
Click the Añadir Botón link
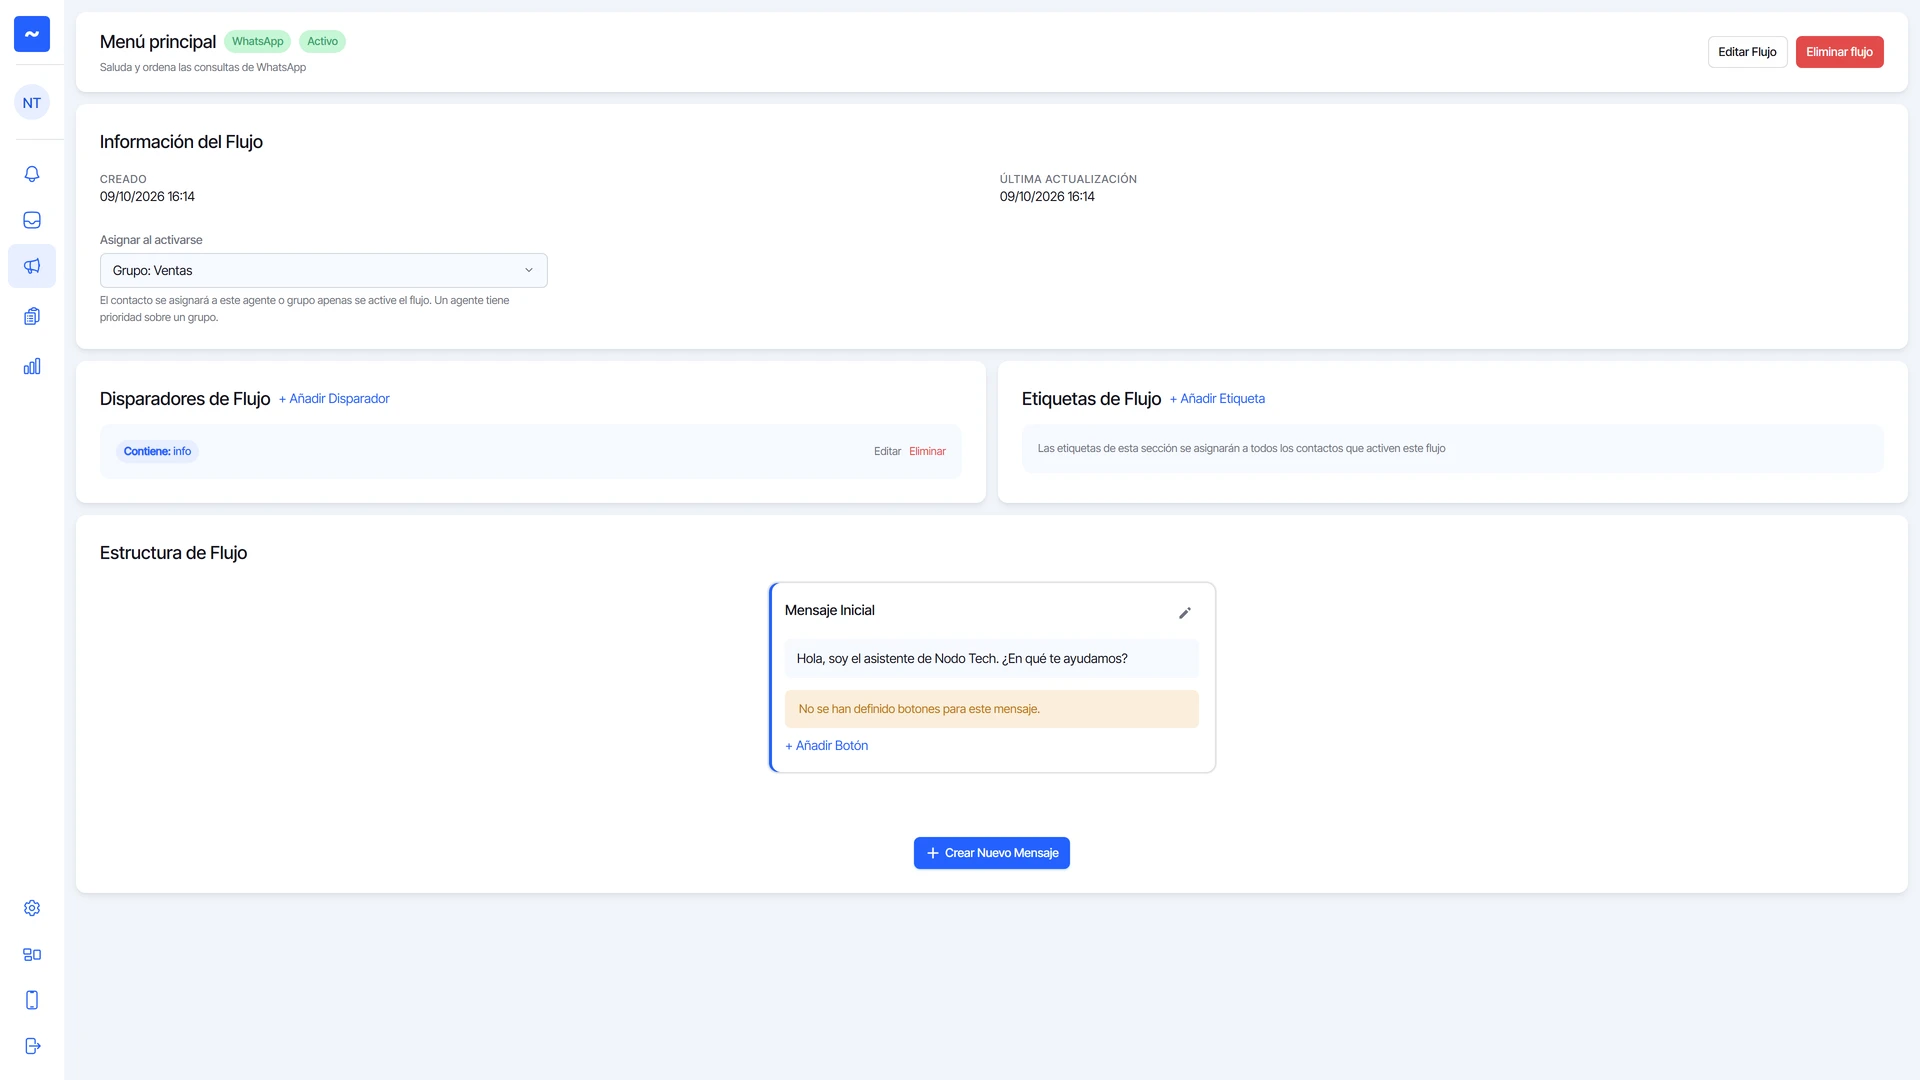[826, 745]
